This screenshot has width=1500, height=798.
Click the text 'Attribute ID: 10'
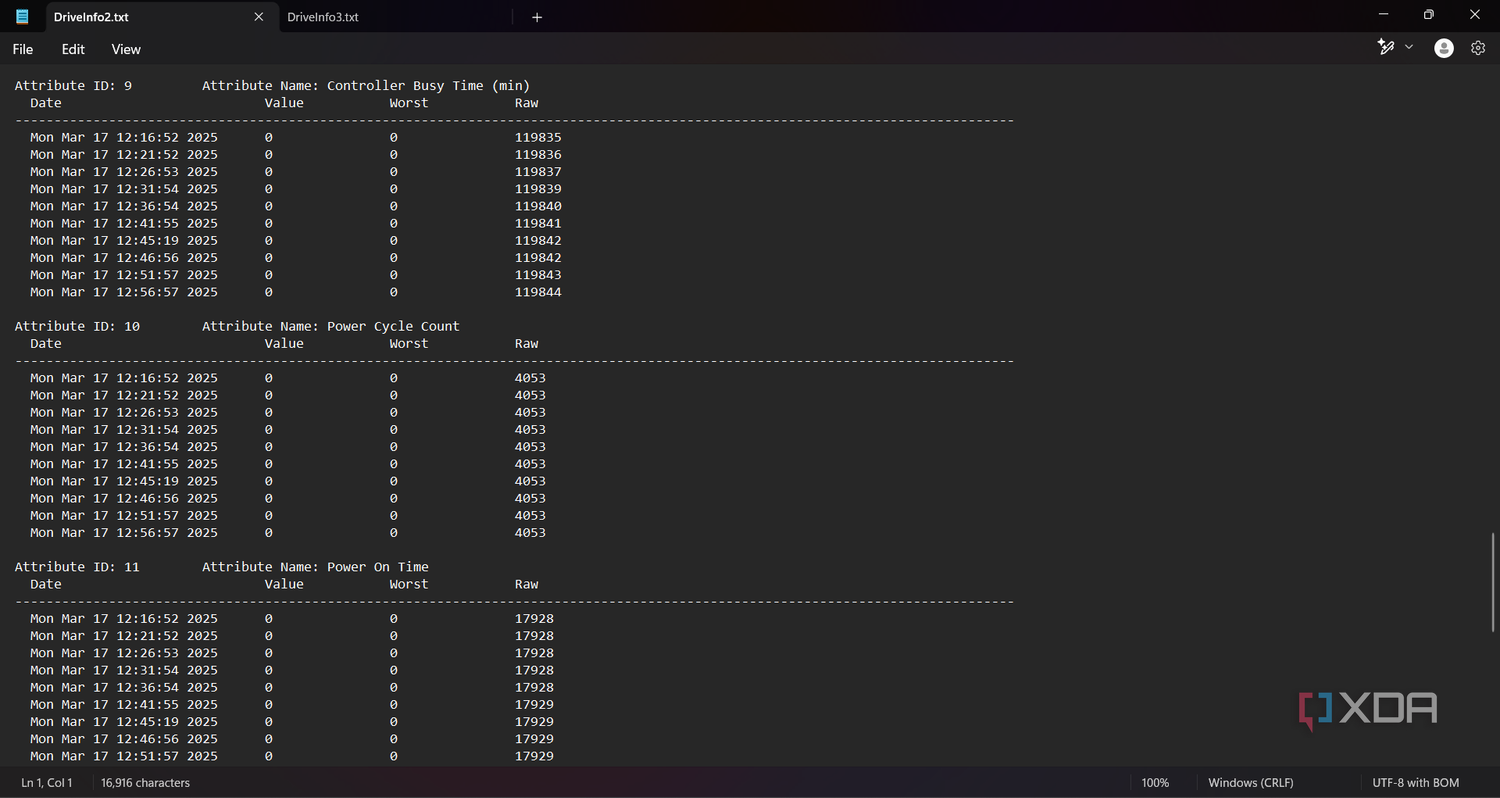point(77,326)
